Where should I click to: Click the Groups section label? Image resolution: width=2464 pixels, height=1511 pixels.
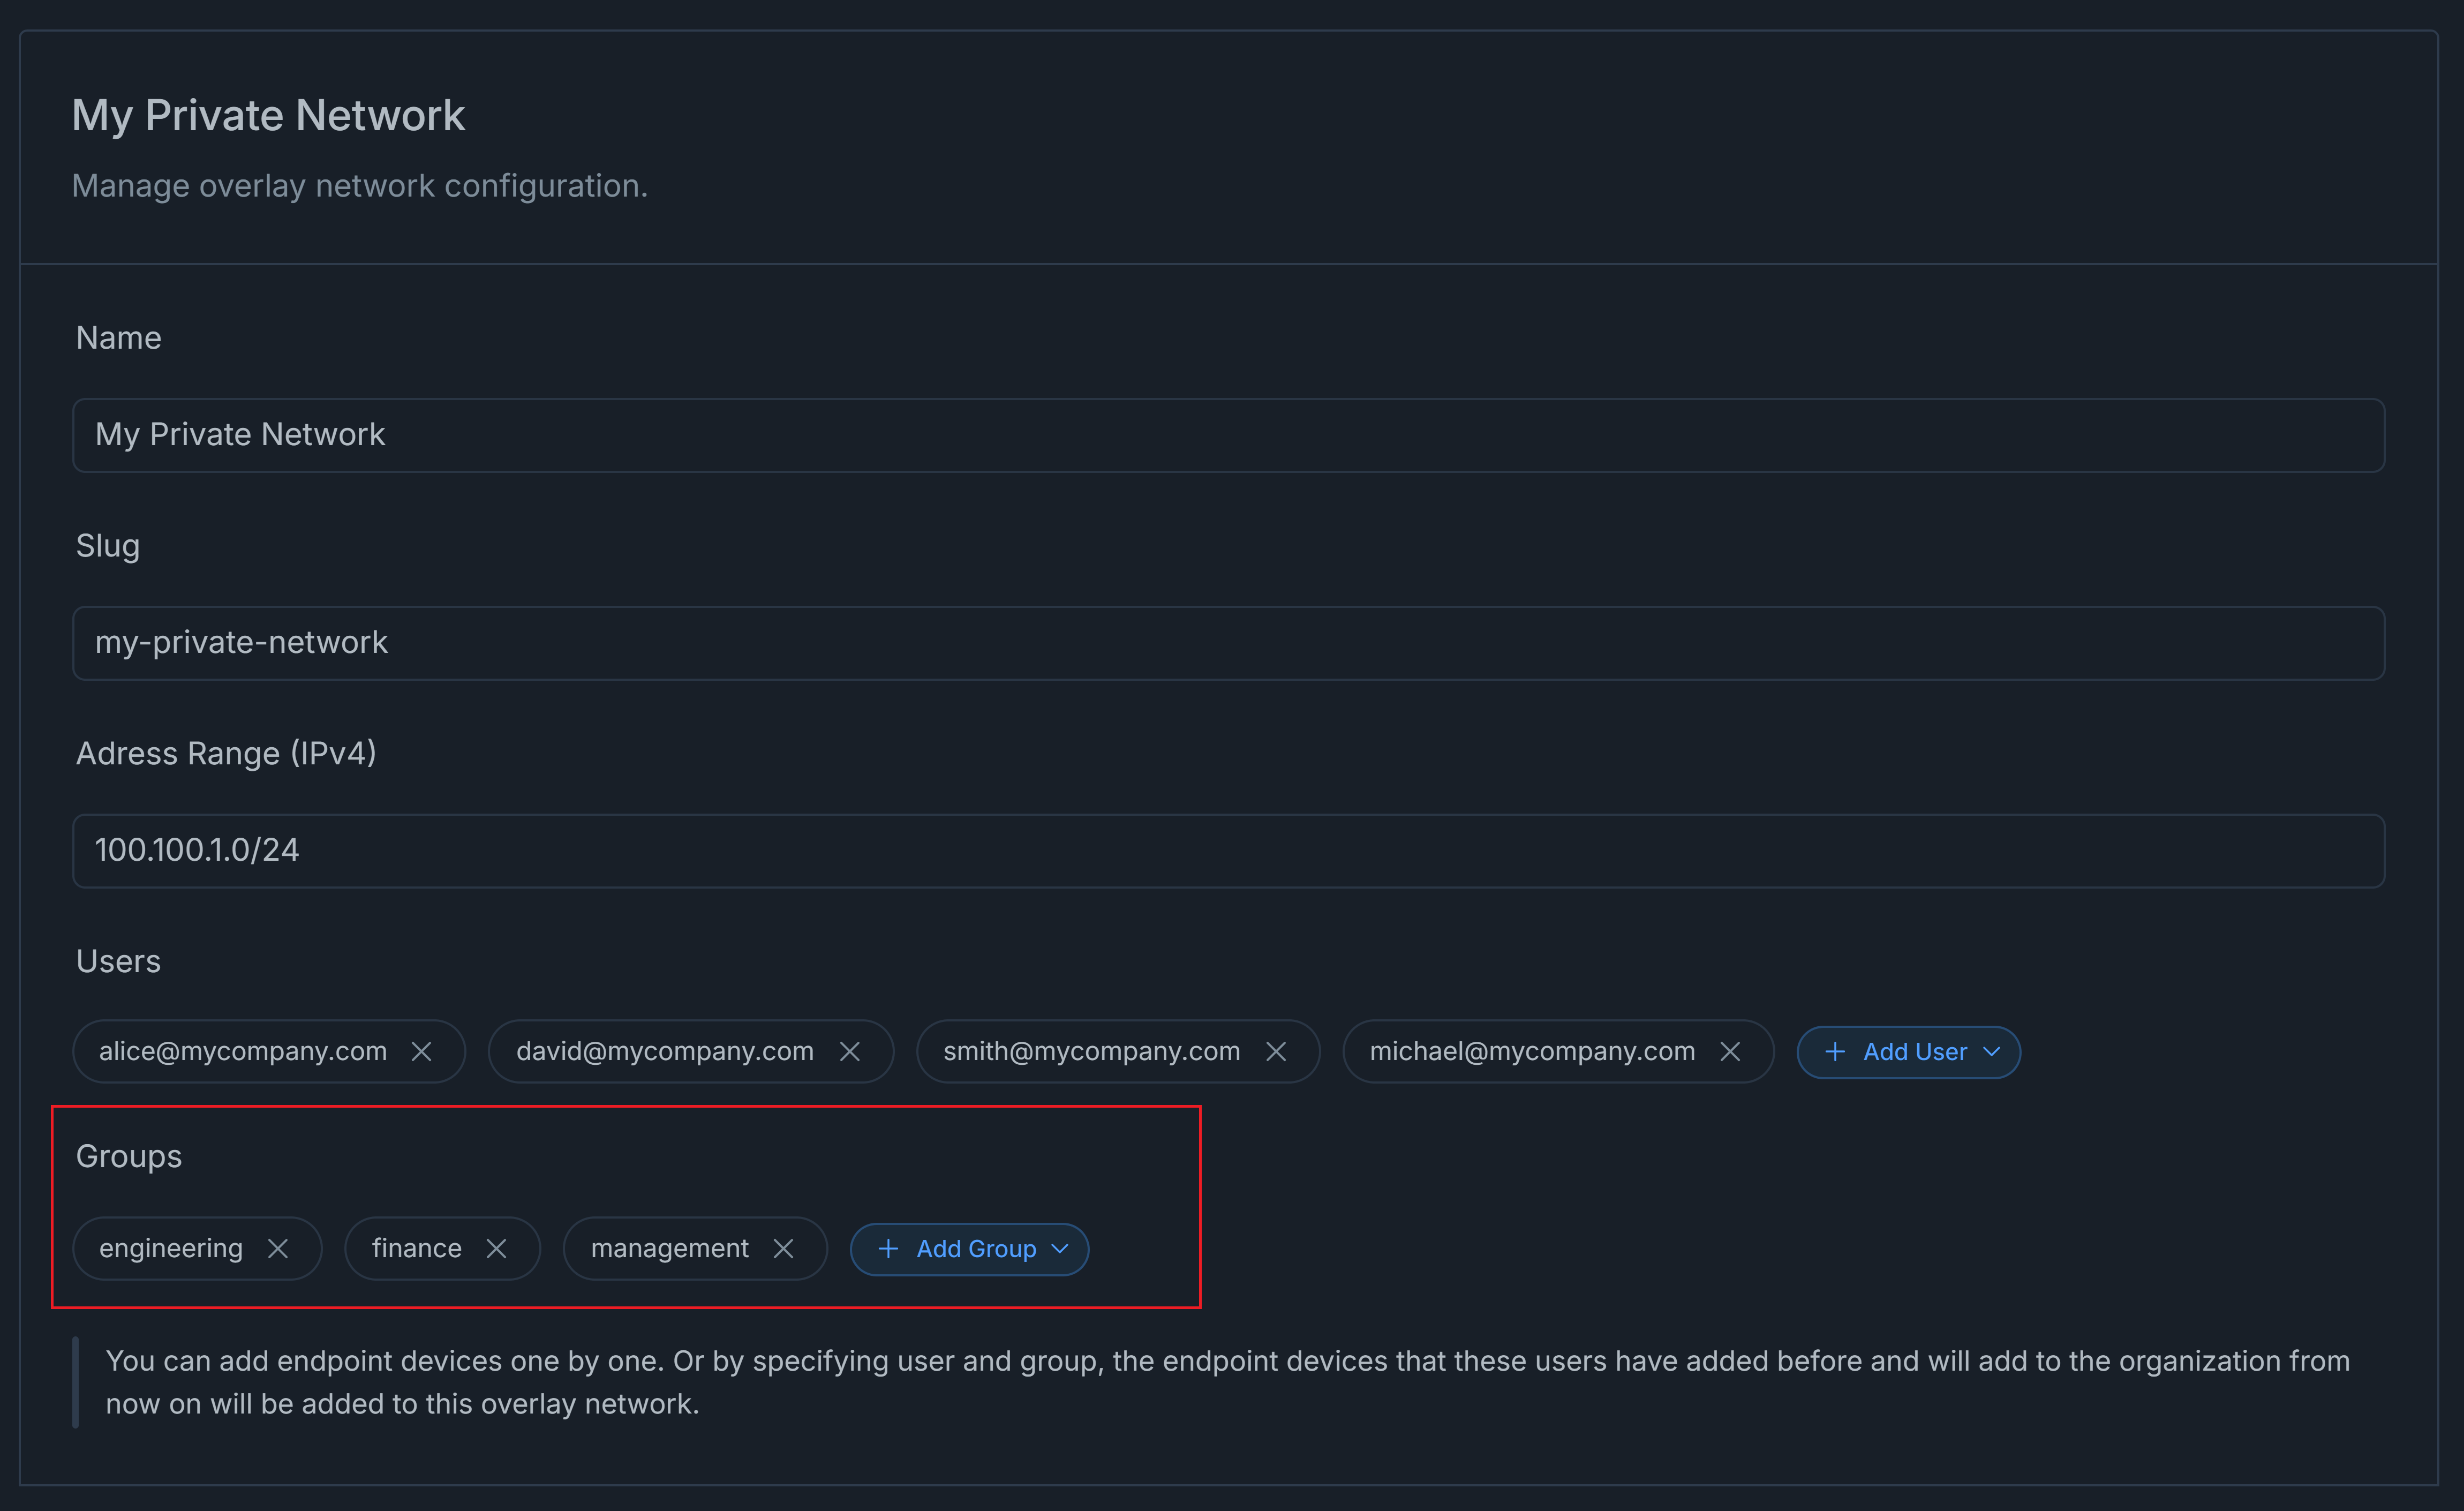[x=129, y=1156]
